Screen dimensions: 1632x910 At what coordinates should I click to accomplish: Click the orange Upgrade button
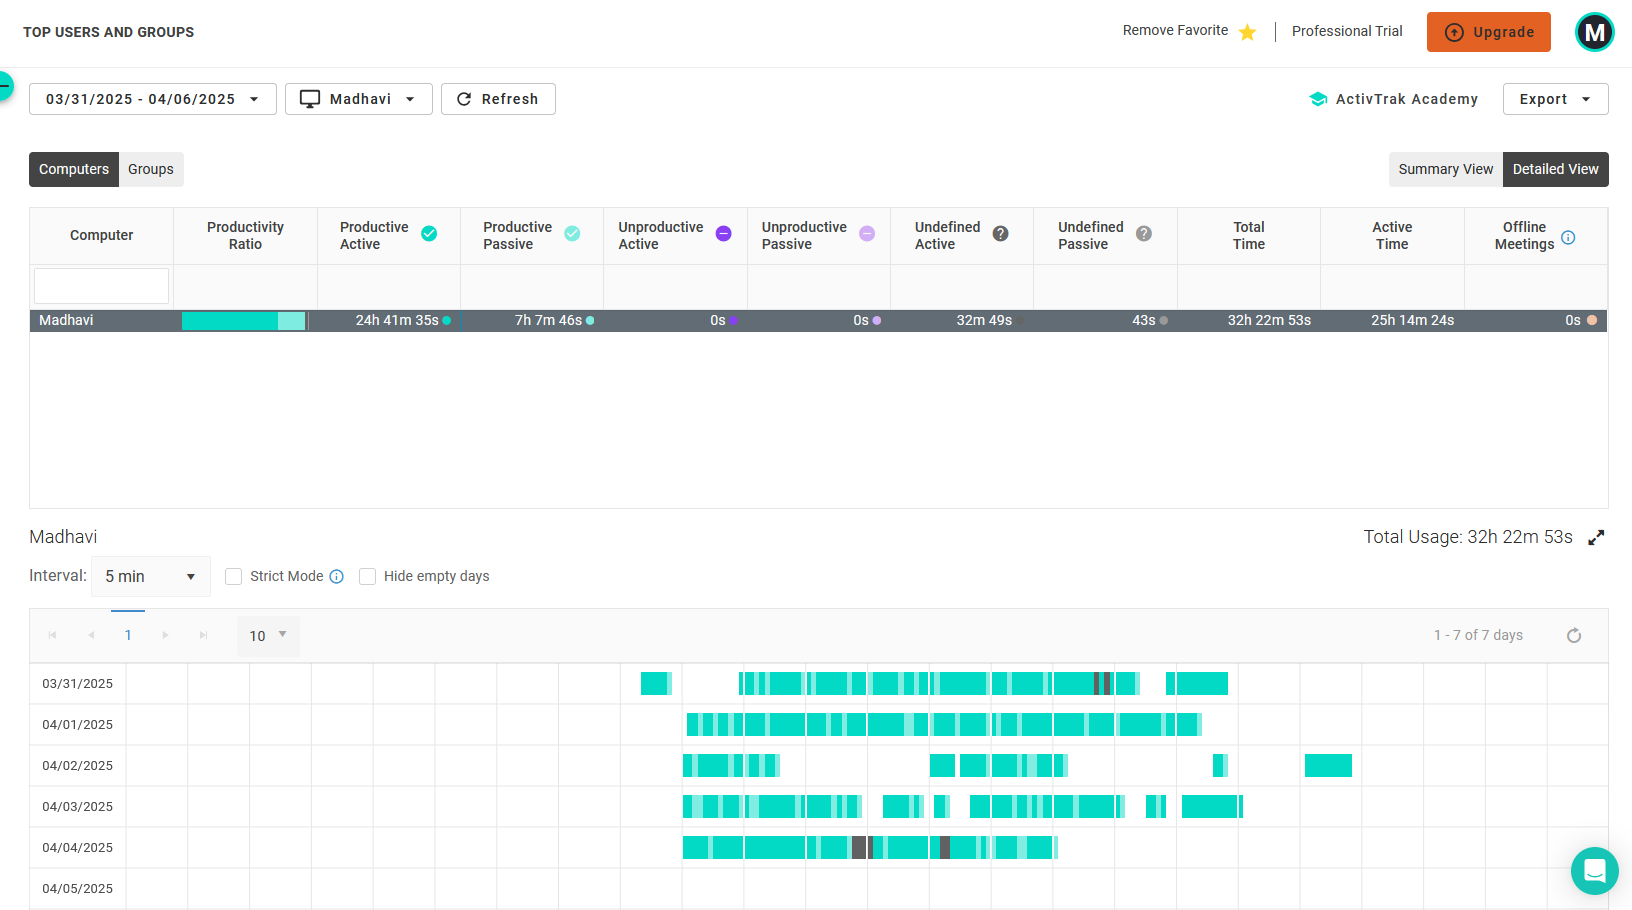tap(1488, 32)
